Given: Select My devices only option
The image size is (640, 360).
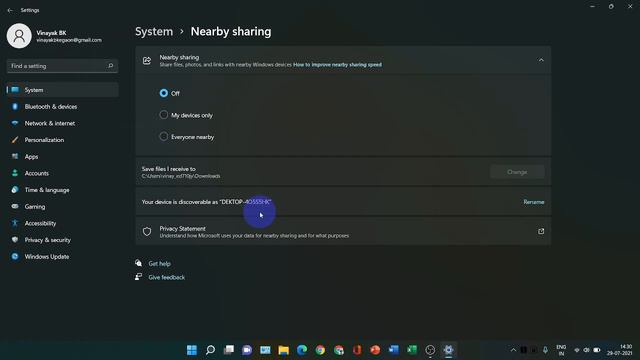Looking at the screenshot, I should (x=164, y=115).
